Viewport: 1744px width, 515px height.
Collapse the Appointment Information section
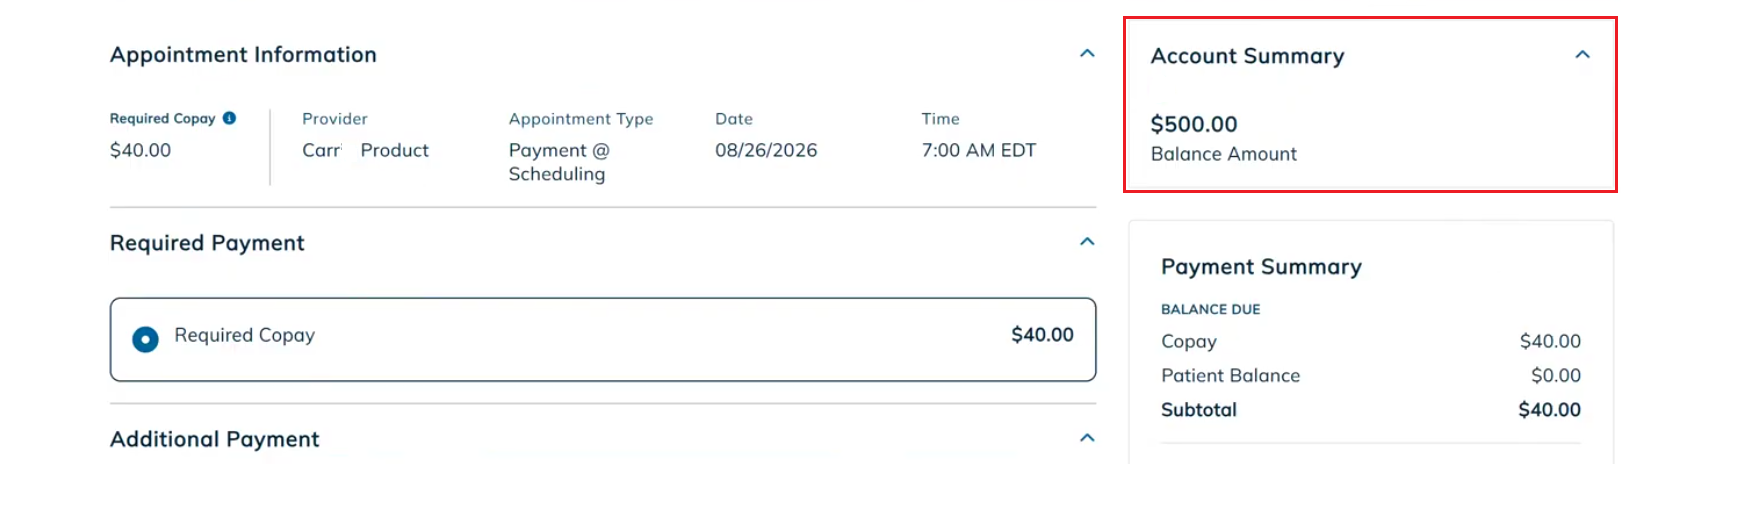click(1087, 54)
